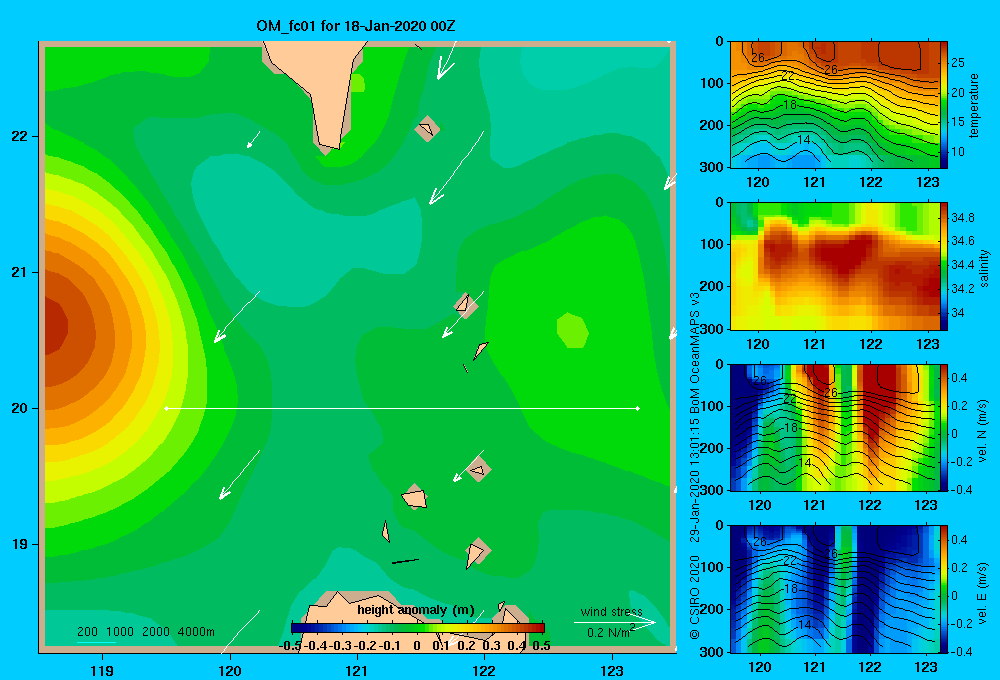Click the wind stress reference arrow
Image resolution: width=1000 pixels, height=680 pixels.
tap(615, 623)
